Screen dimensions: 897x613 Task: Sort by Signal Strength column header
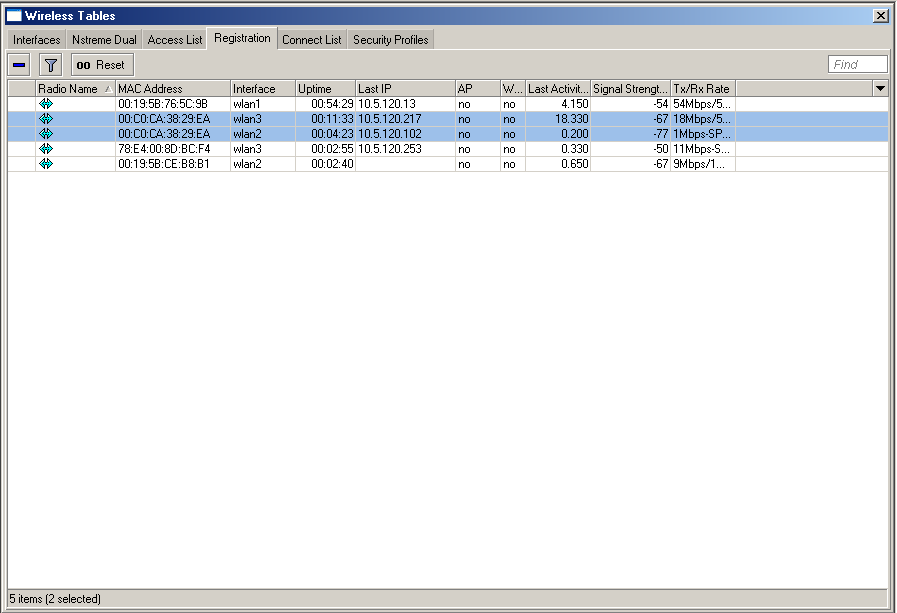click(x=630, y=89)
